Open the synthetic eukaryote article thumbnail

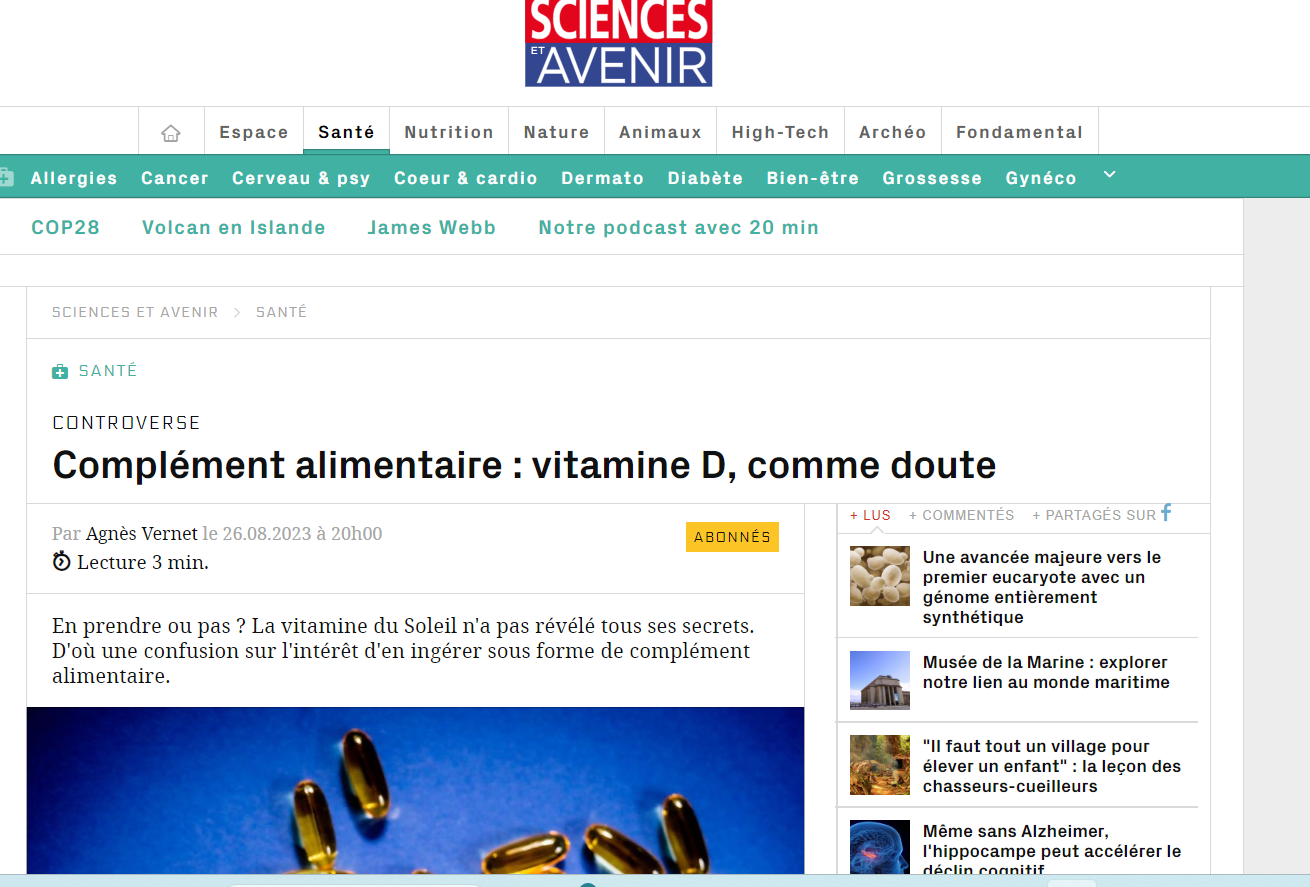880,576
